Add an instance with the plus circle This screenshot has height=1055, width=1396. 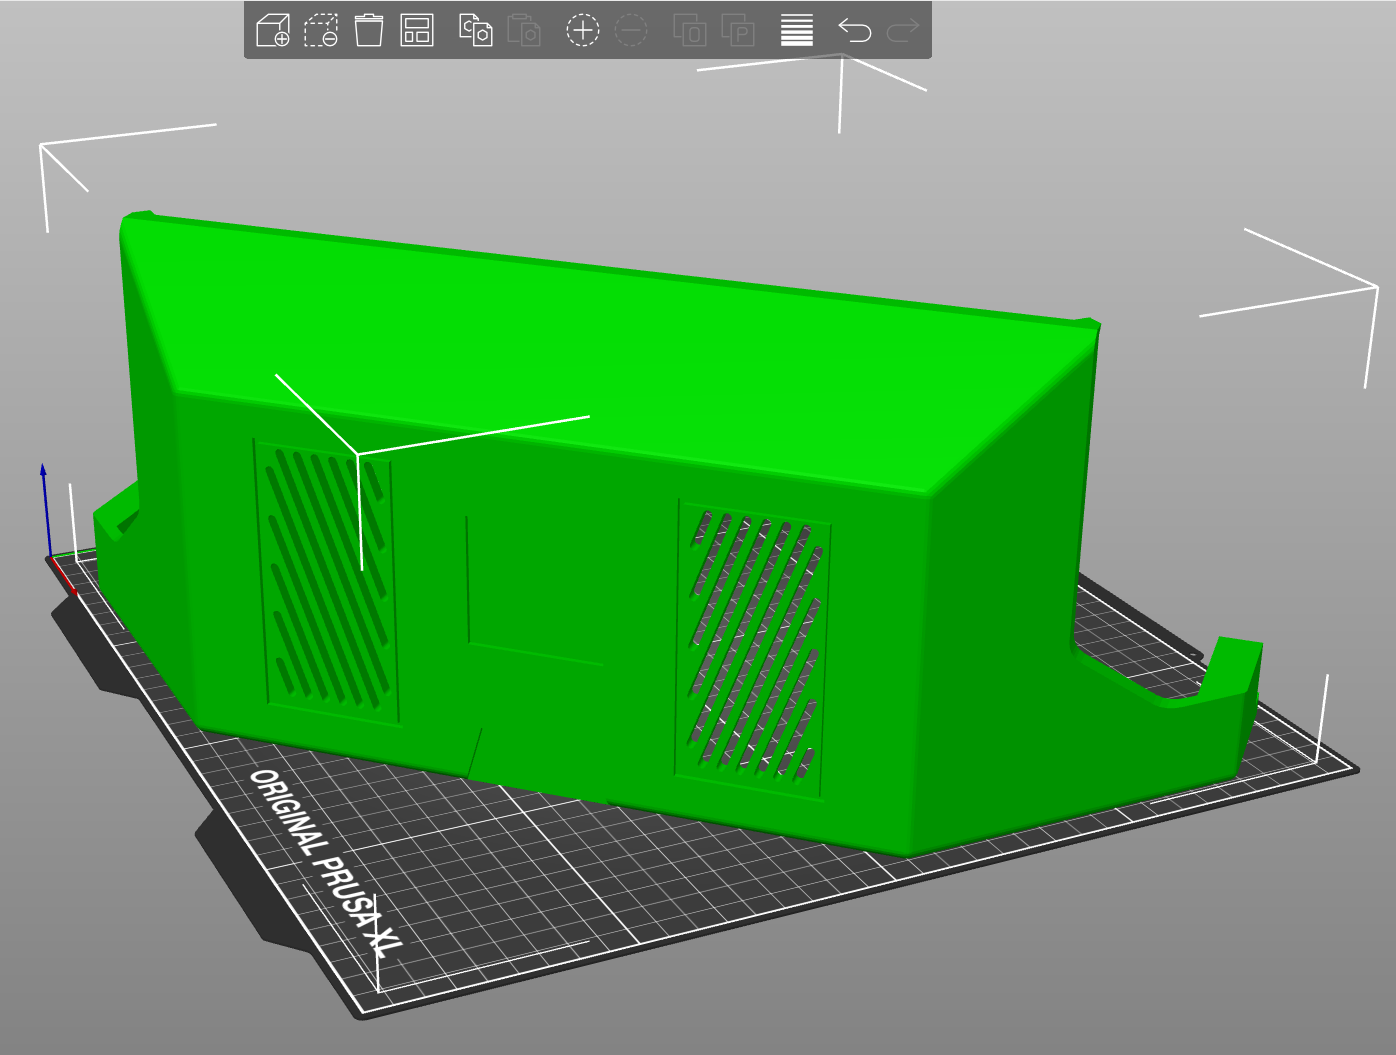[x=583, y=30]
